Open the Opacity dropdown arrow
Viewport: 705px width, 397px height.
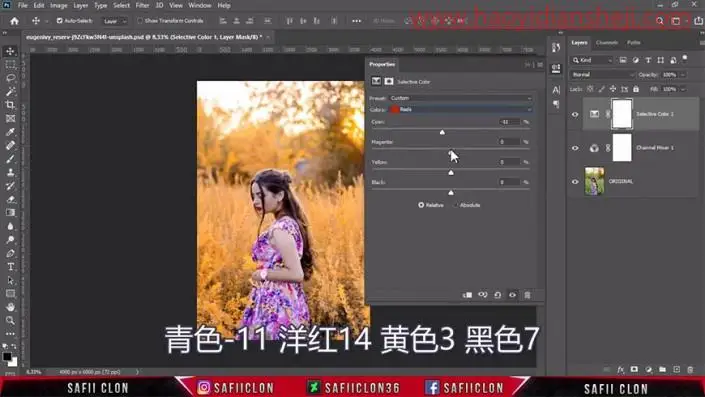click(x=683, y=75)
